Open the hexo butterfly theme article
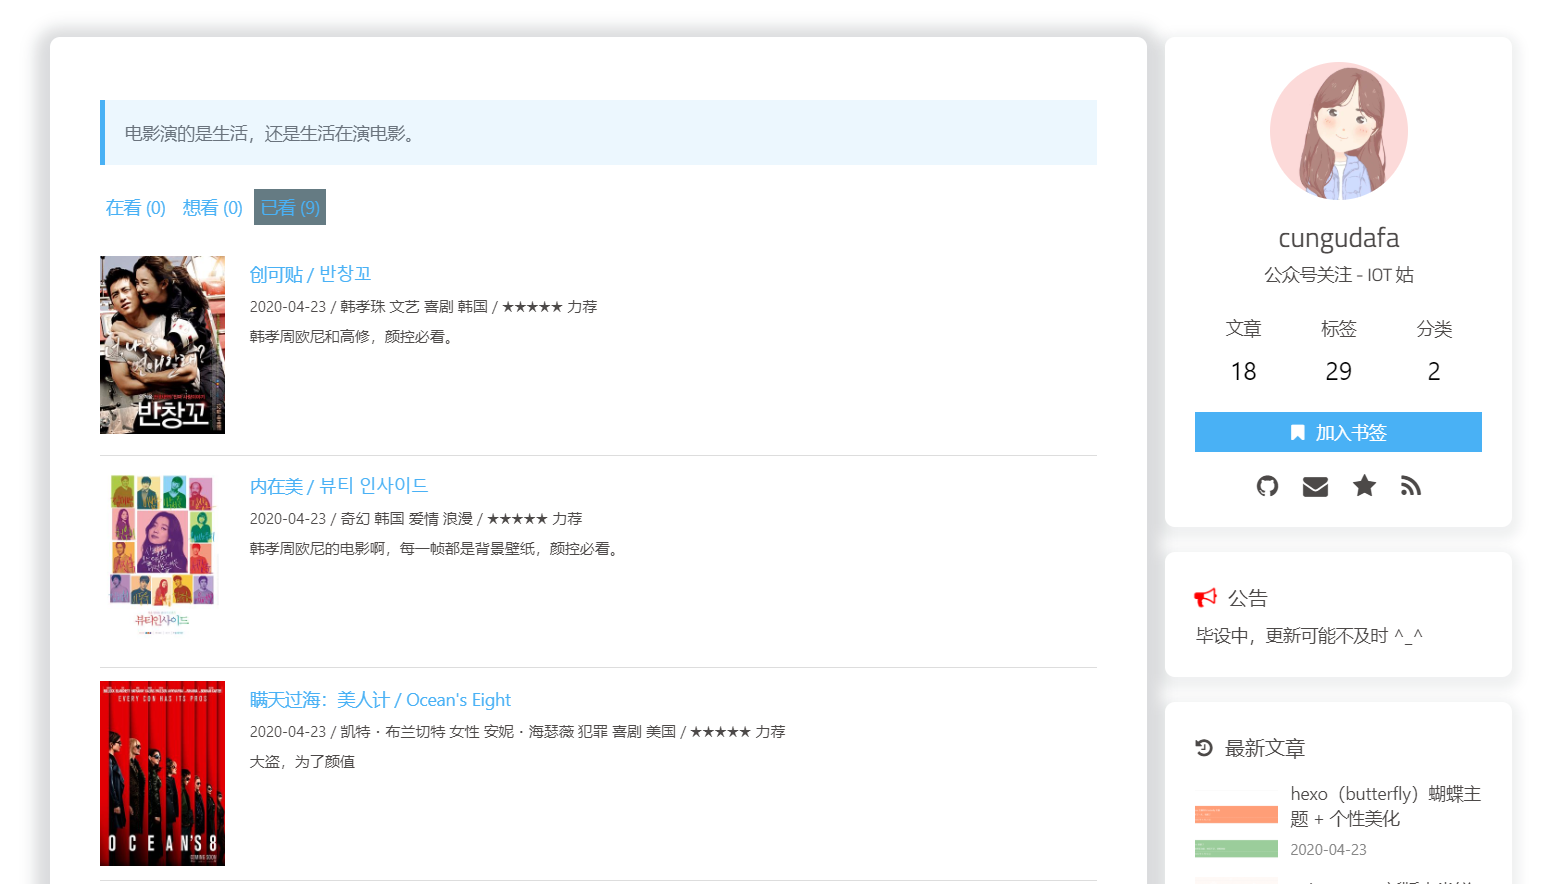1553x884 pixels. [x=1385, y=805]
